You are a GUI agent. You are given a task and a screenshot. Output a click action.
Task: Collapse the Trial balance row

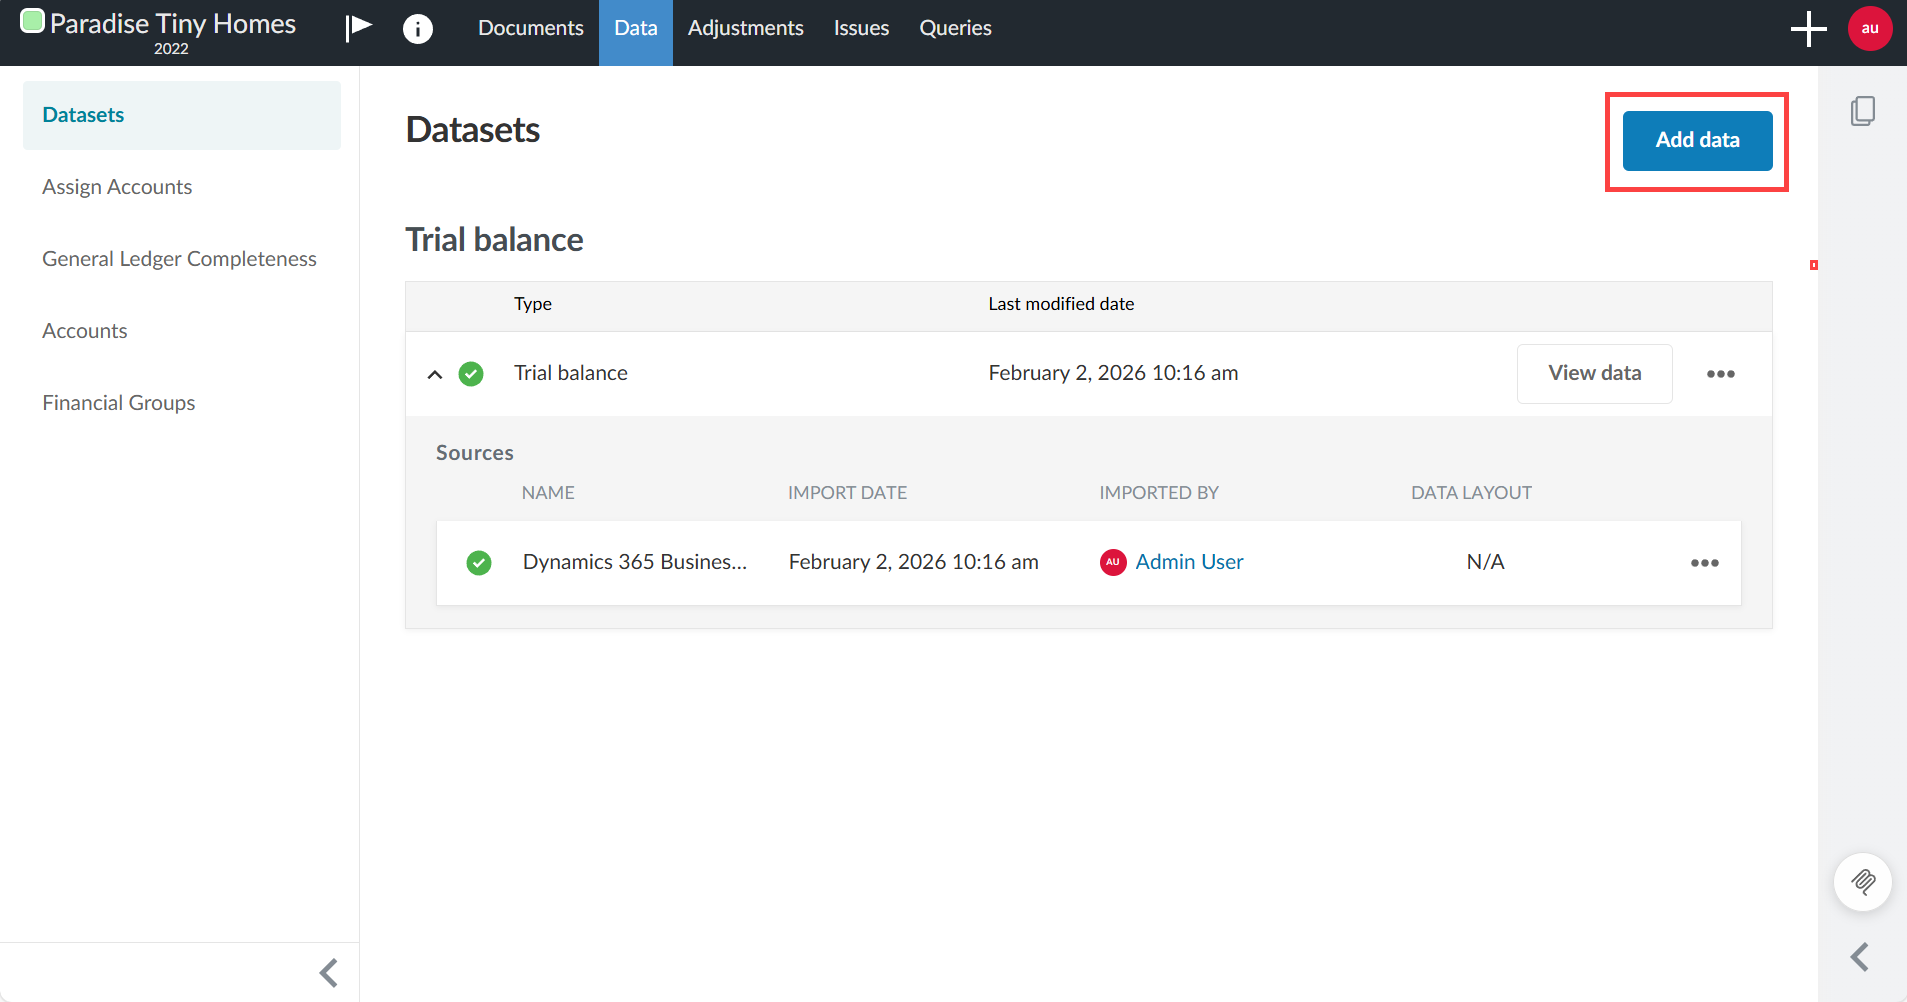point(435,375)
